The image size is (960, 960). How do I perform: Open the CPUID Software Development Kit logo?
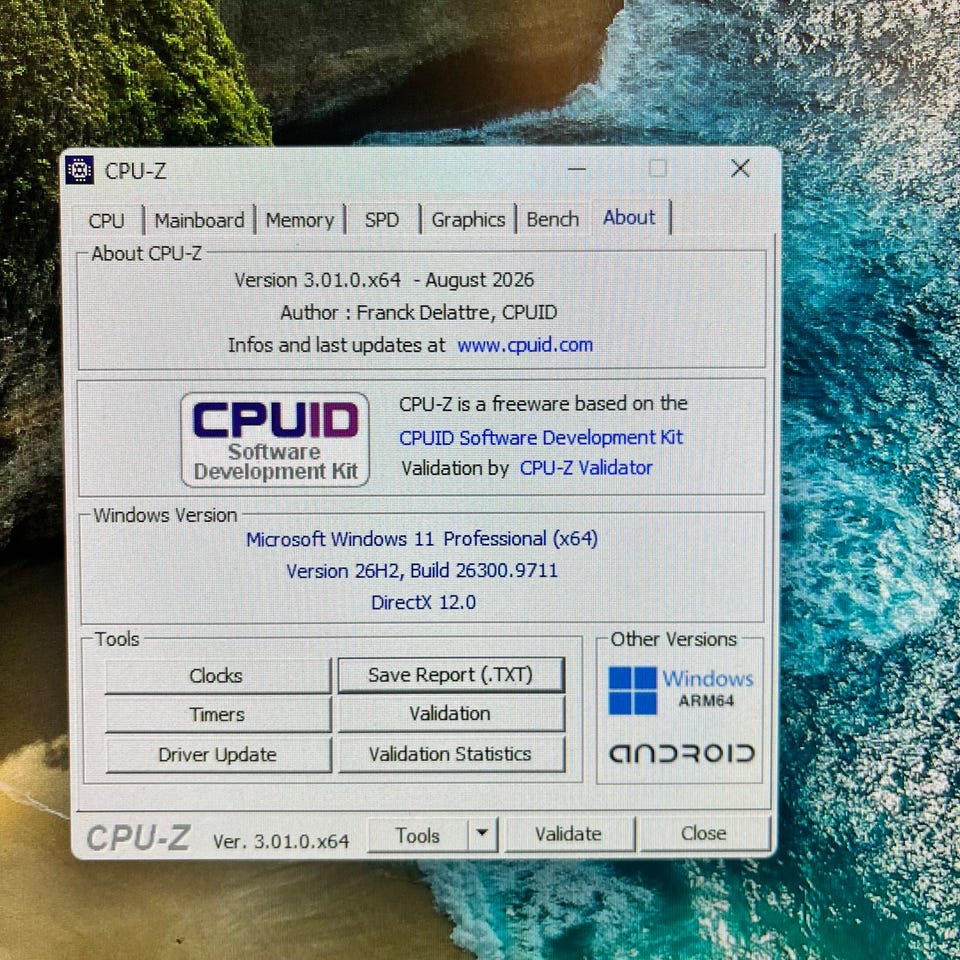tap(275, 440)
